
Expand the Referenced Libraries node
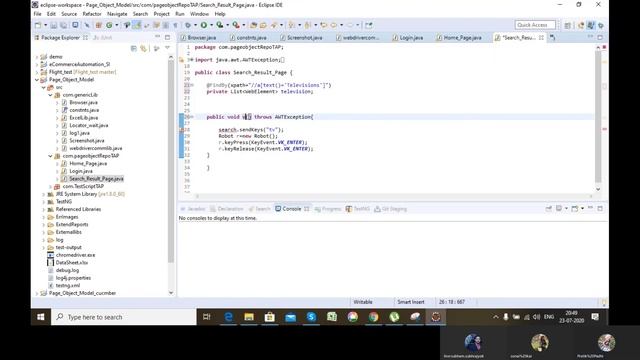[44, 209]
